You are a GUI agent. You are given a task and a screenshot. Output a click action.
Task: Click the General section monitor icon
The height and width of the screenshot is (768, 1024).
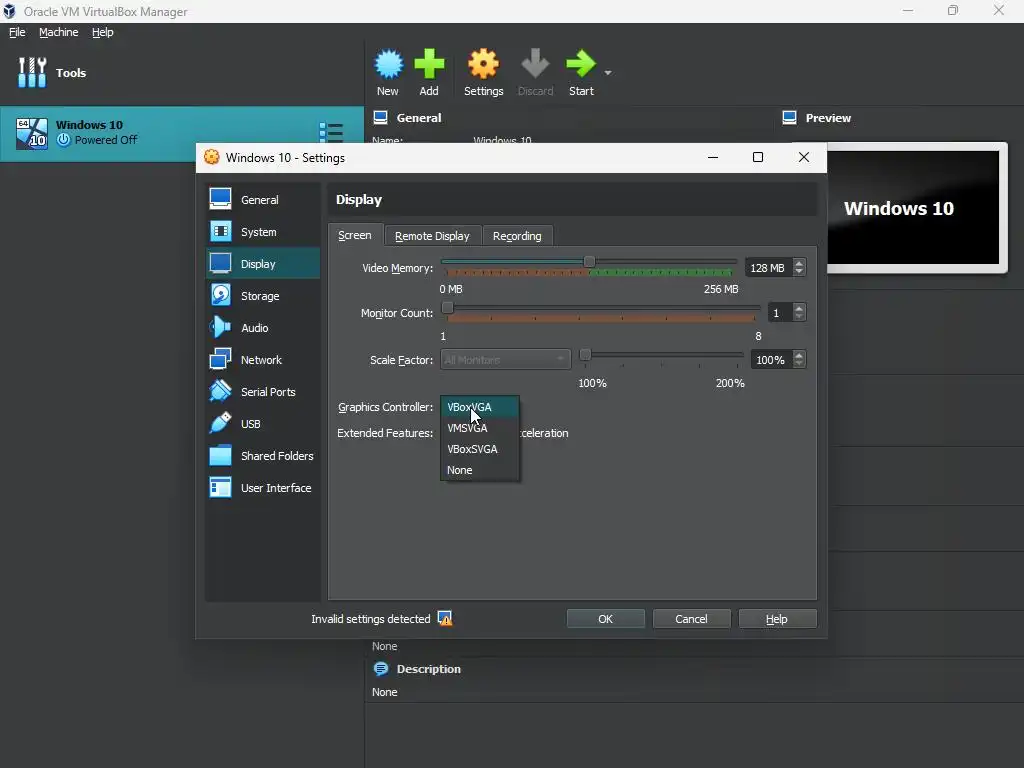pos(380,118)
